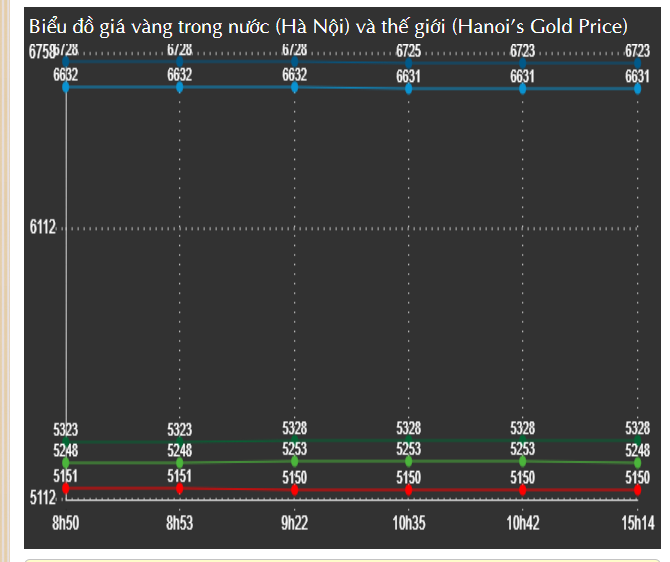Select the red data point at 15h14
This screenshot has width=670, height=562.
[x=638, y=490]
